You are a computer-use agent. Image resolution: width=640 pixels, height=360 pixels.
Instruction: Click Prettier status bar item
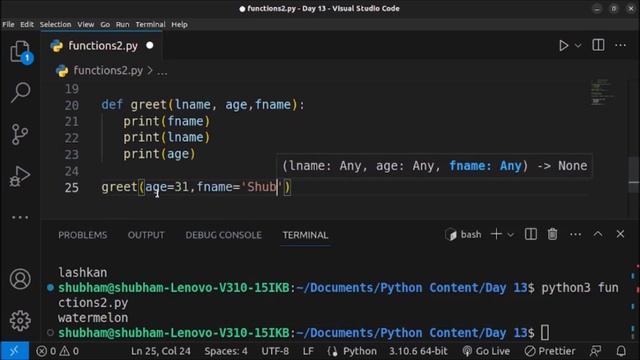[550, 351]
